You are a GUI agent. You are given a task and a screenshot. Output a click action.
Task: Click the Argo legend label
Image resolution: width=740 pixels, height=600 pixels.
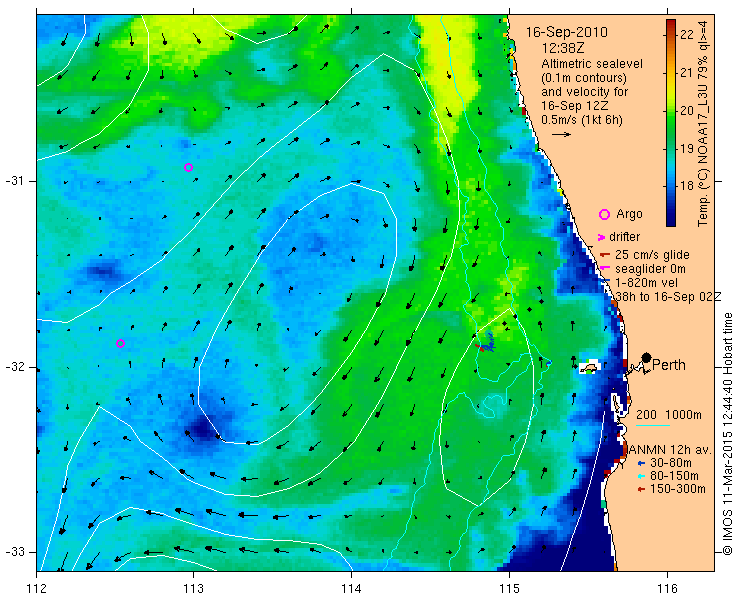pos(629,214)
